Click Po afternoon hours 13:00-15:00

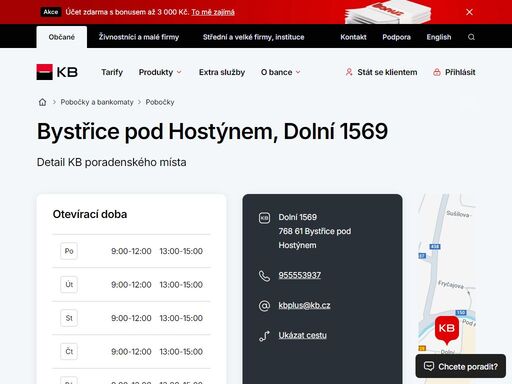click(181, 251)
